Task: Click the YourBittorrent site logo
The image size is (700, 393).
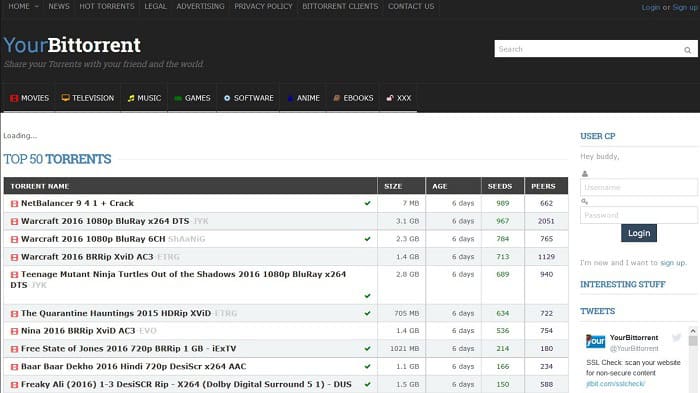Action: coord(72,45)
